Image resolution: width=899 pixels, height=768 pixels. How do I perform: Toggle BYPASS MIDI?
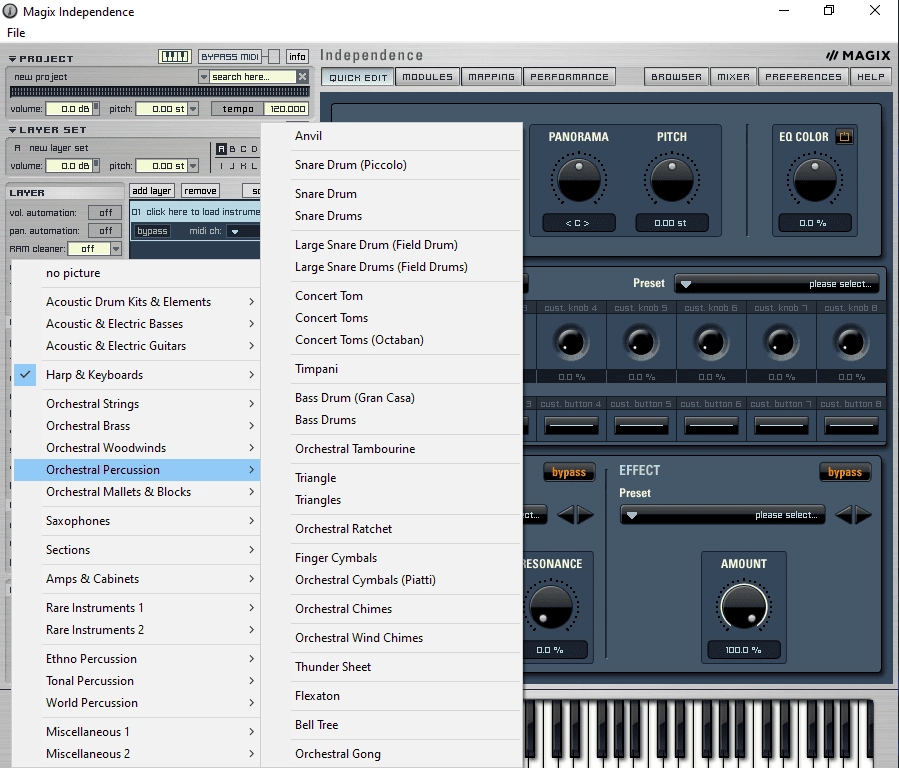(x=230, y=56)
